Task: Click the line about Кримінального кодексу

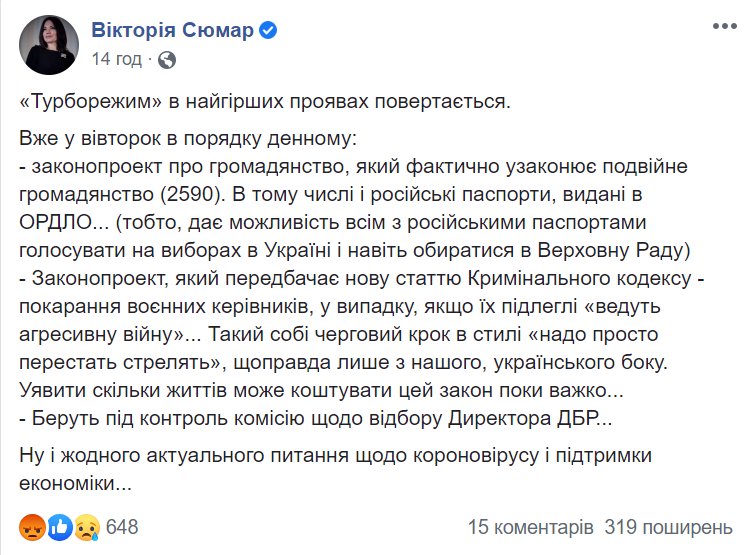Action: pyautogui.click(x=362, y=279)
